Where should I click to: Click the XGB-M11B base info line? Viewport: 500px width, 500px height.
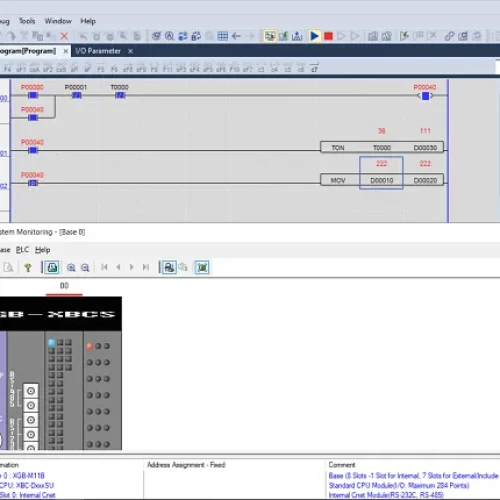(22, 476)
